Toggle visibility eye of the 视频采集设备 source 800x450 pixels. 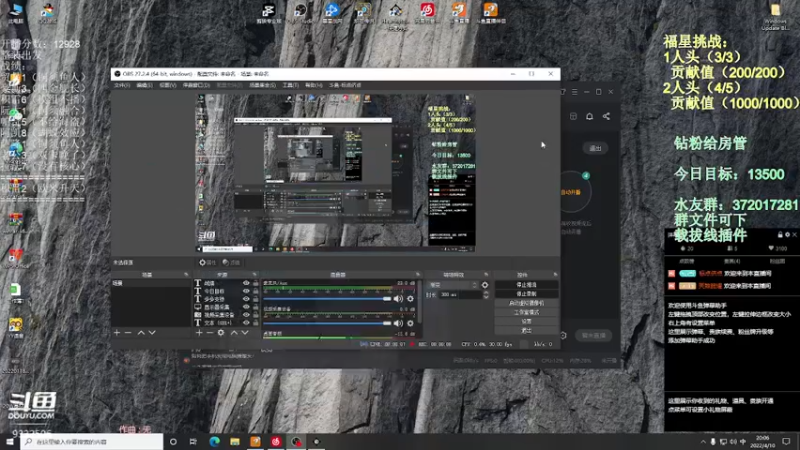pos(246,315)
